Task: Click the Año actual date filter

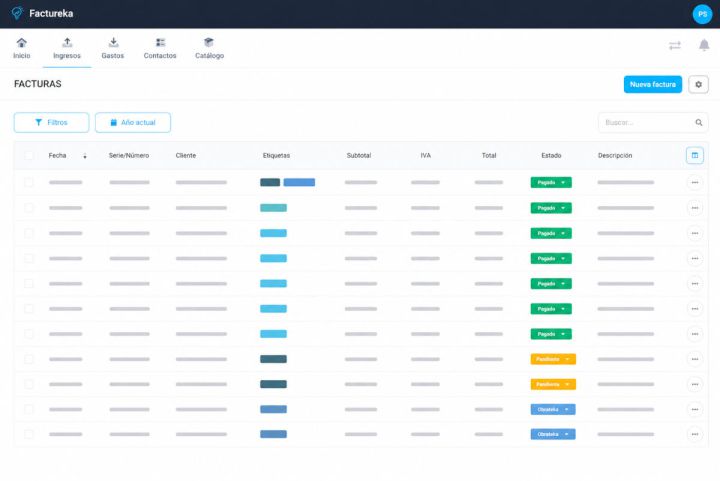Action: click(x=133, y=123)
